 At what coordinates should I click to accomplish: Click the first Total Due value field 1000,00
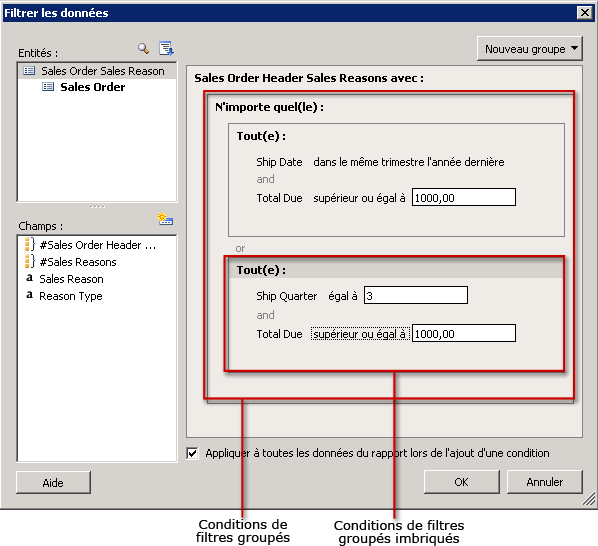click(464, 197)
